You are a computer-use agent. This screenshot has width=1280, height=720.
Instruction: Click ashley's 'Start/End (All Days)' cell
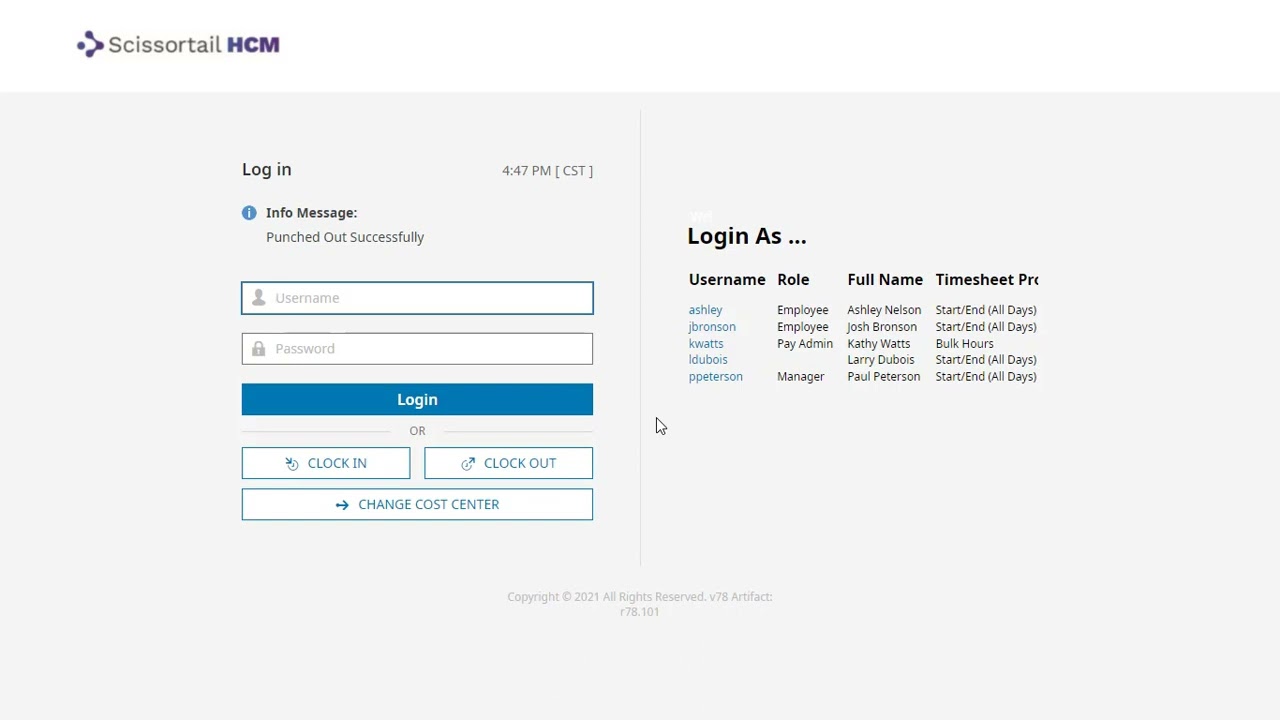point(986,310)
